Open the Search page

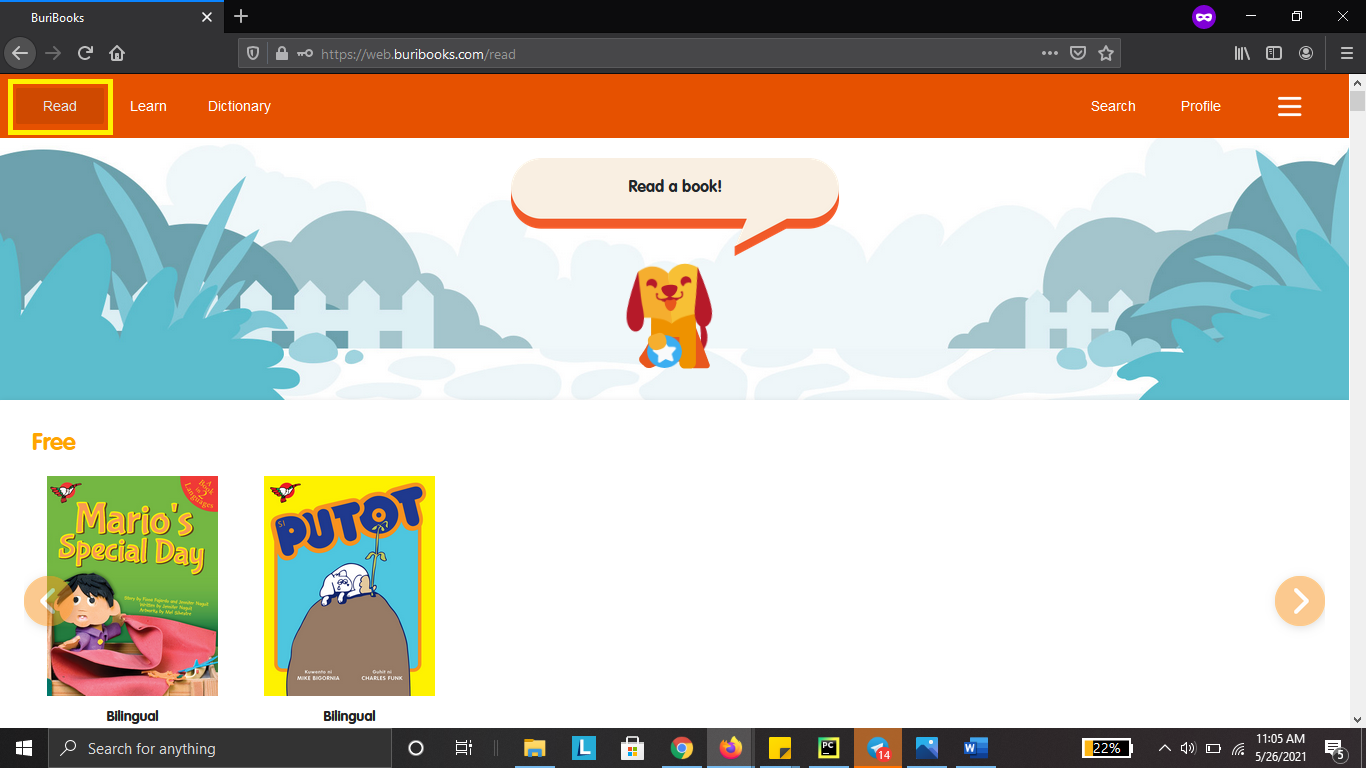[1113, 106]
